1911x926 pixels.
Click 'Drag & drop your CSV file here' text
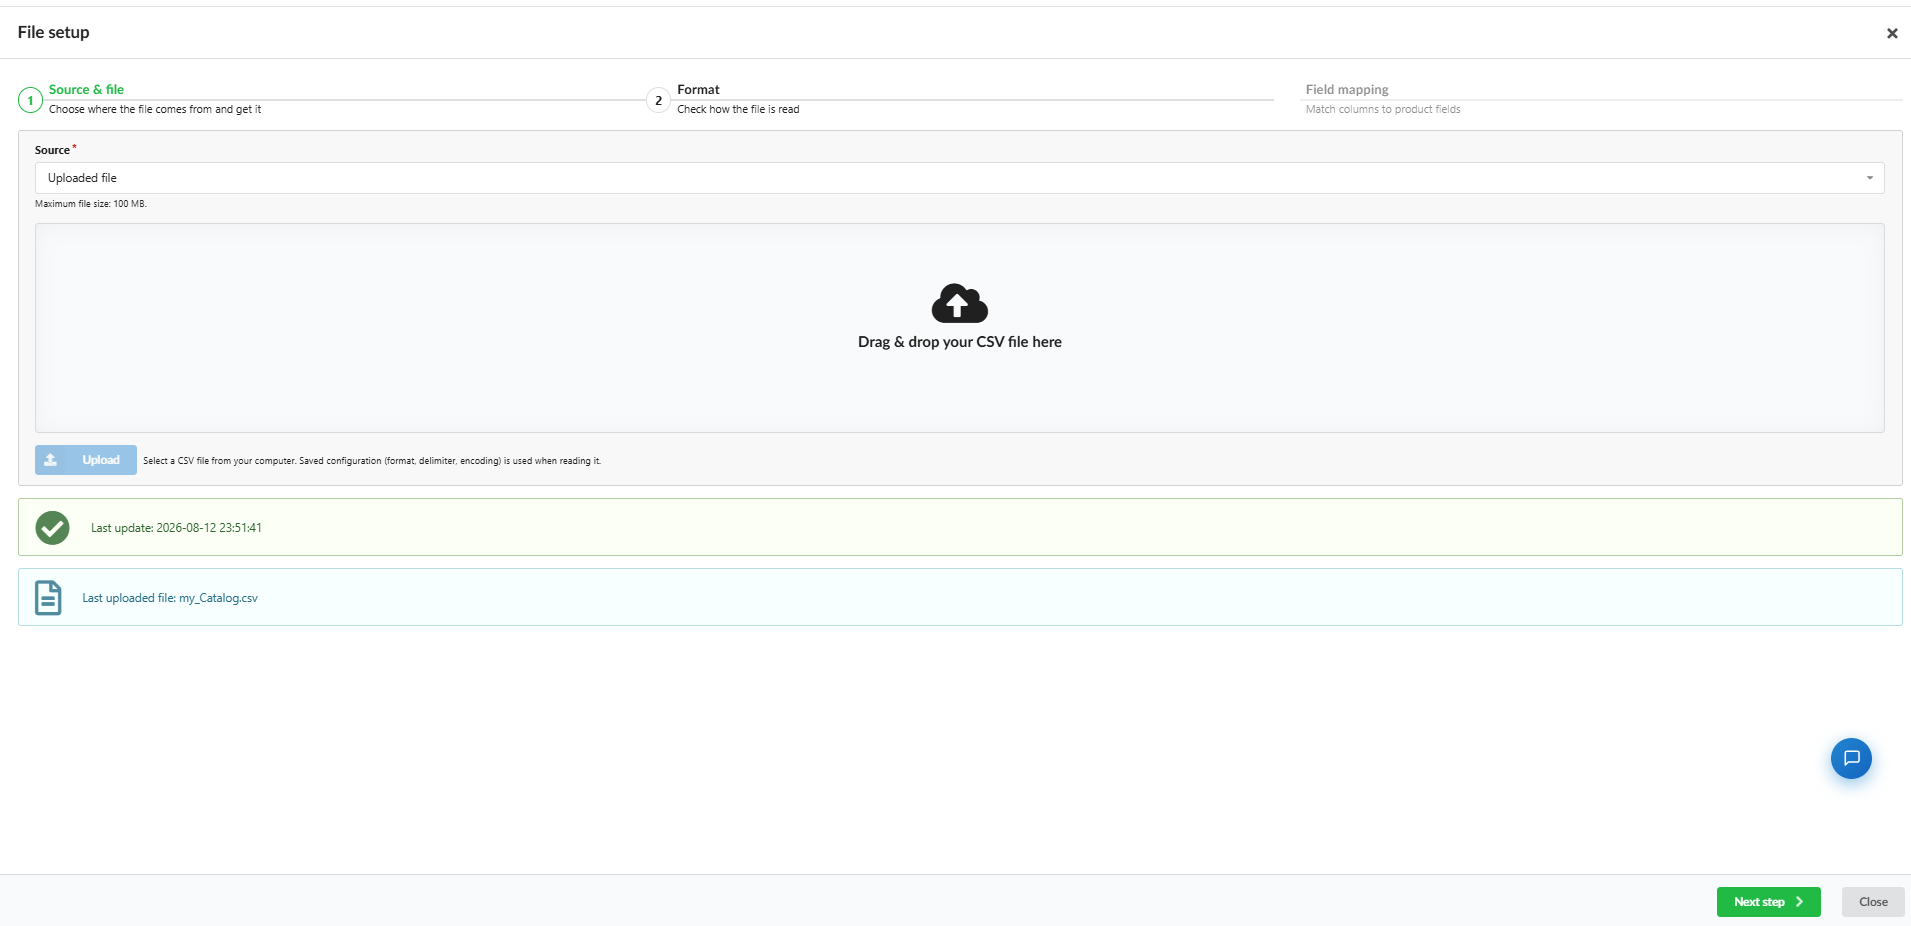(x=959, y=342)
